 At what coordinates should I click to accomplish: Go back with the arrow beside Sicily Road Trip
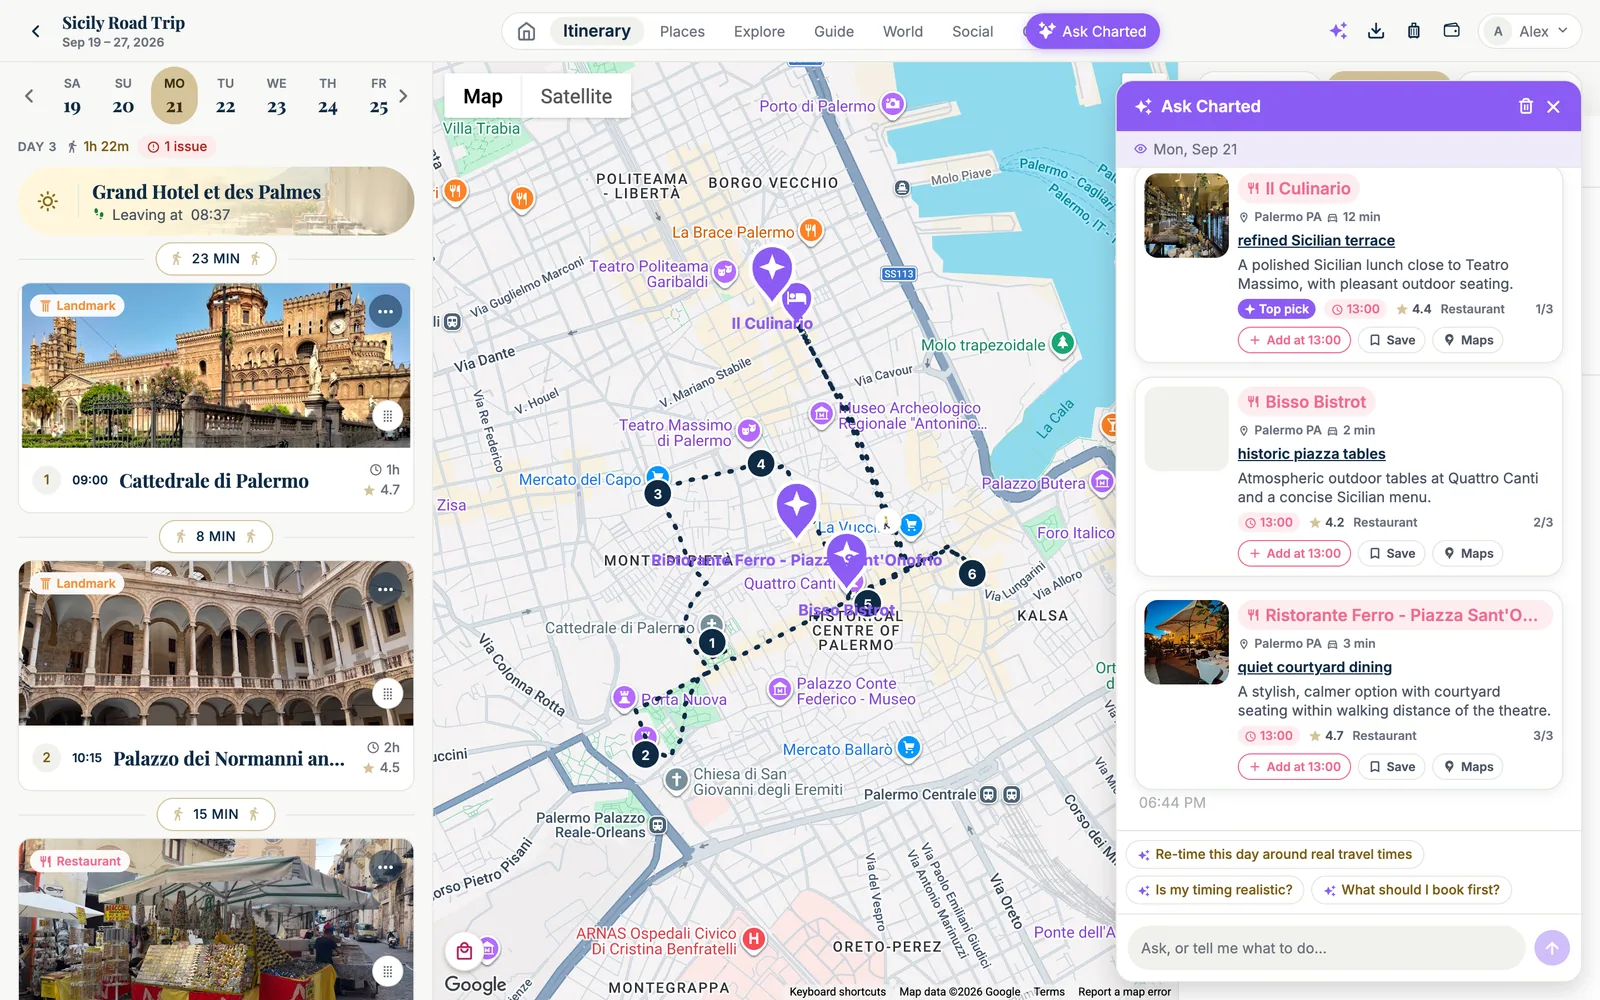(x=36, y=31)
